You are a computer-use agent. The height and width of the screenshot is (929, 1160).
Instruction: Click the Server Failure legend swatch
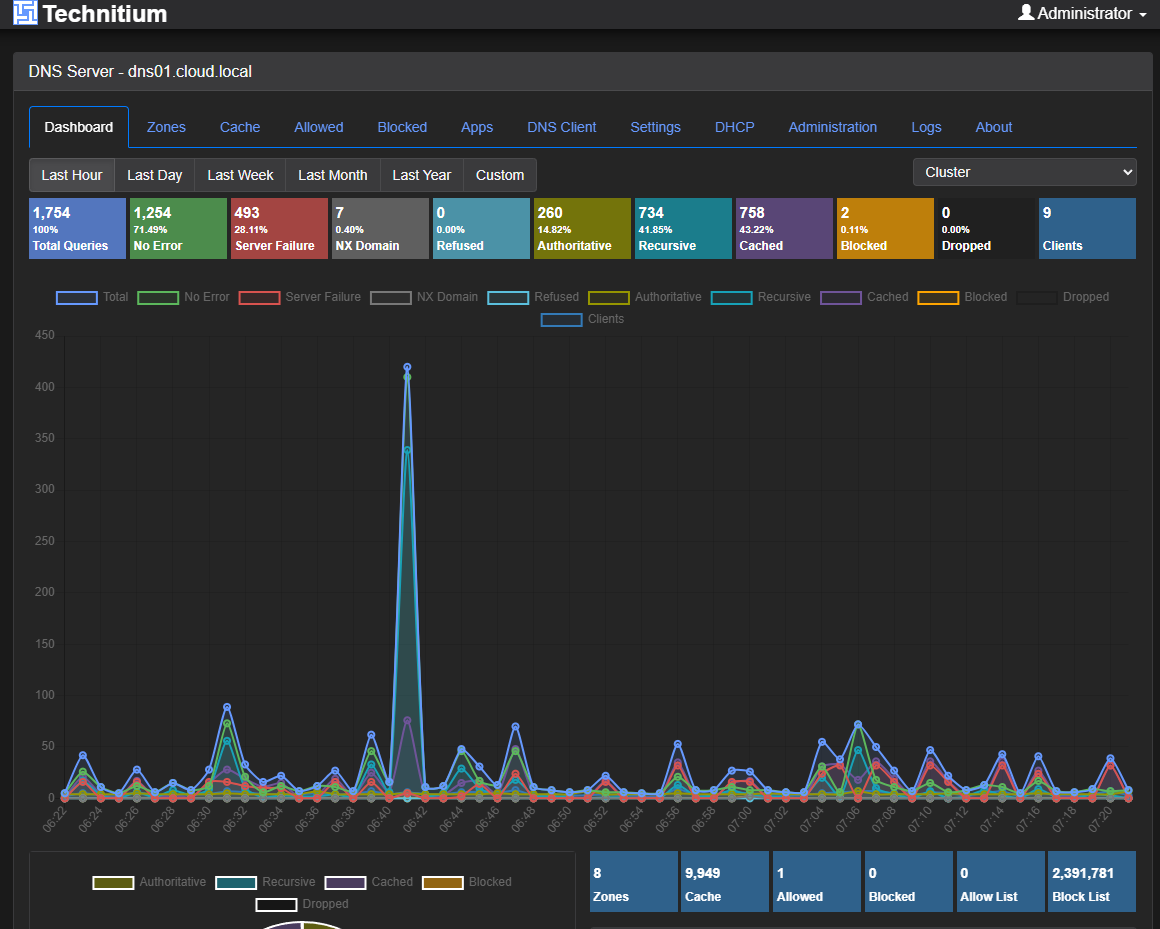coord(260,297)
